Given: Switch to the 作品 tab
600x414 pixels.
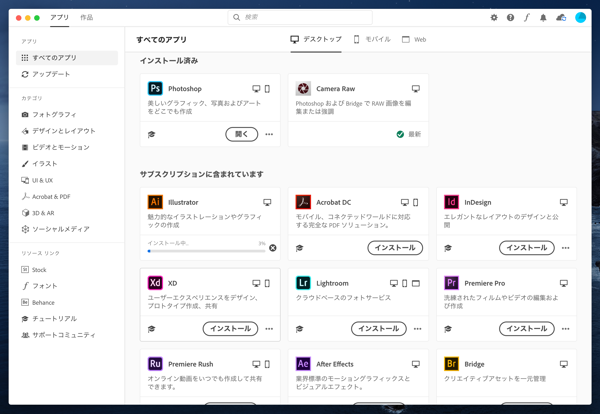Looking at the screenshot, I should [86, 18].
